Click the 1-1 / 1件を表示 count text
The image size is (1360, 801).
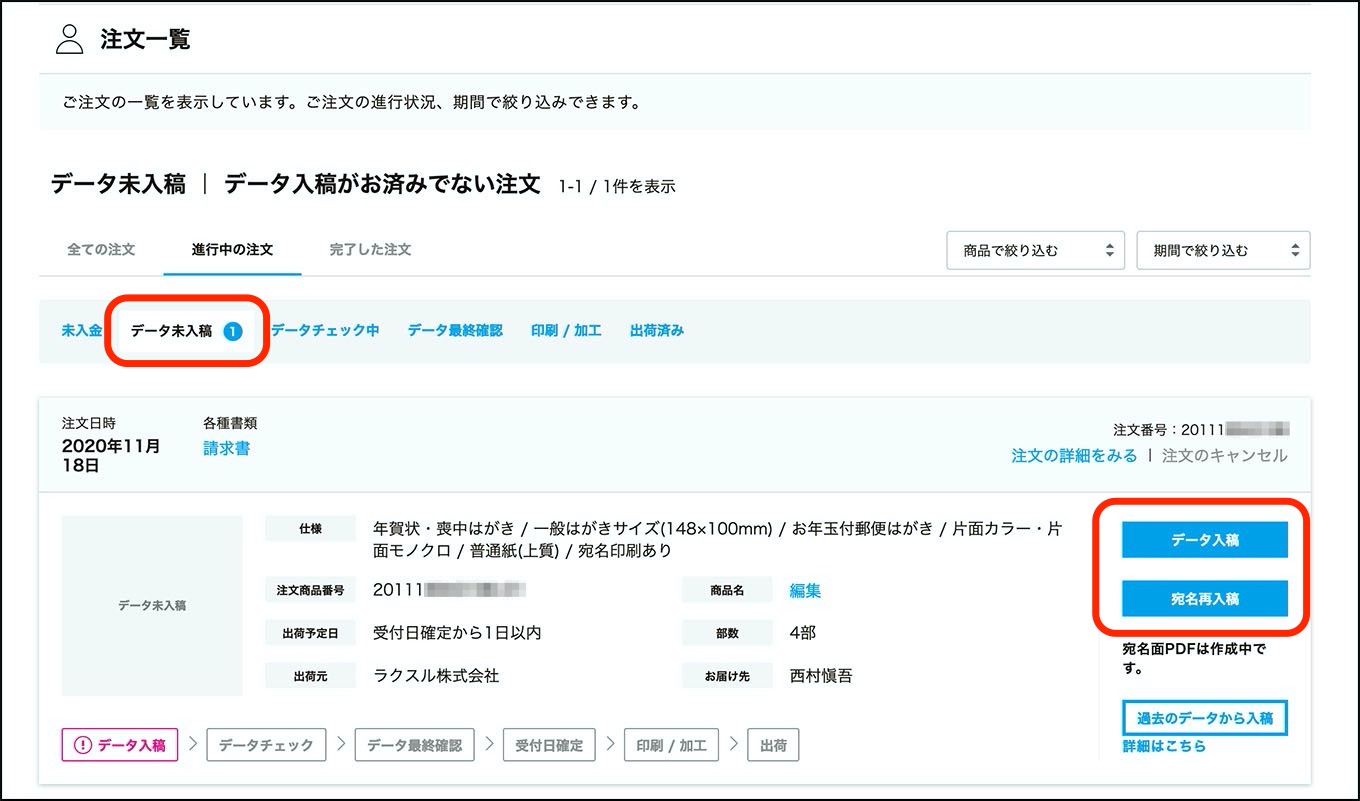pos(617,186)
